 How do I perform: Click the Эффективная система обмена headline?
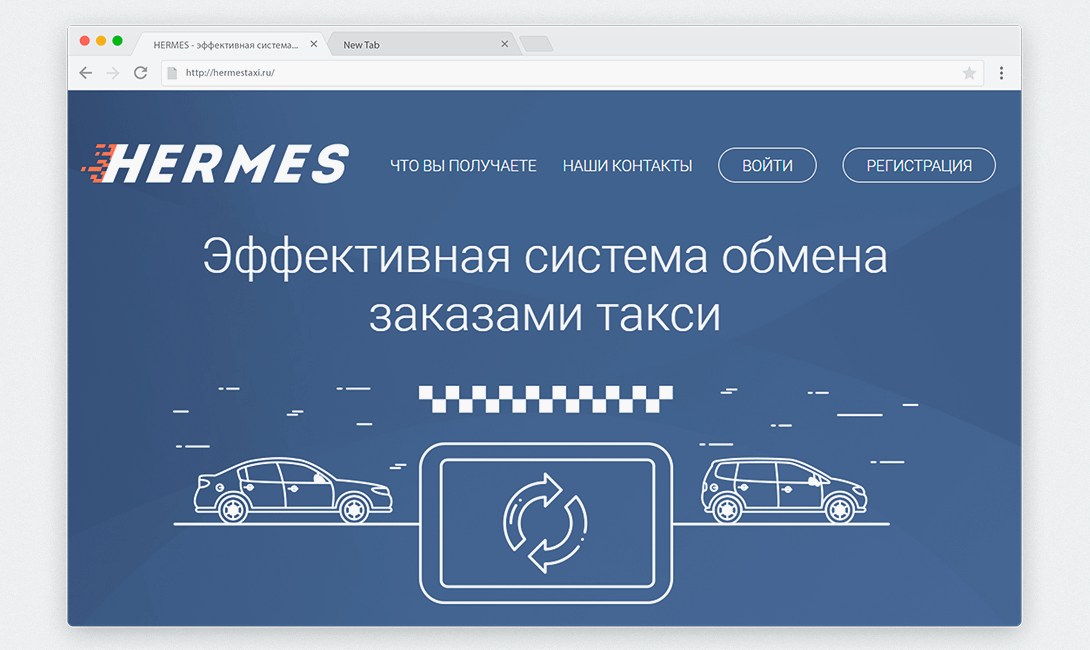click(545, 285)
